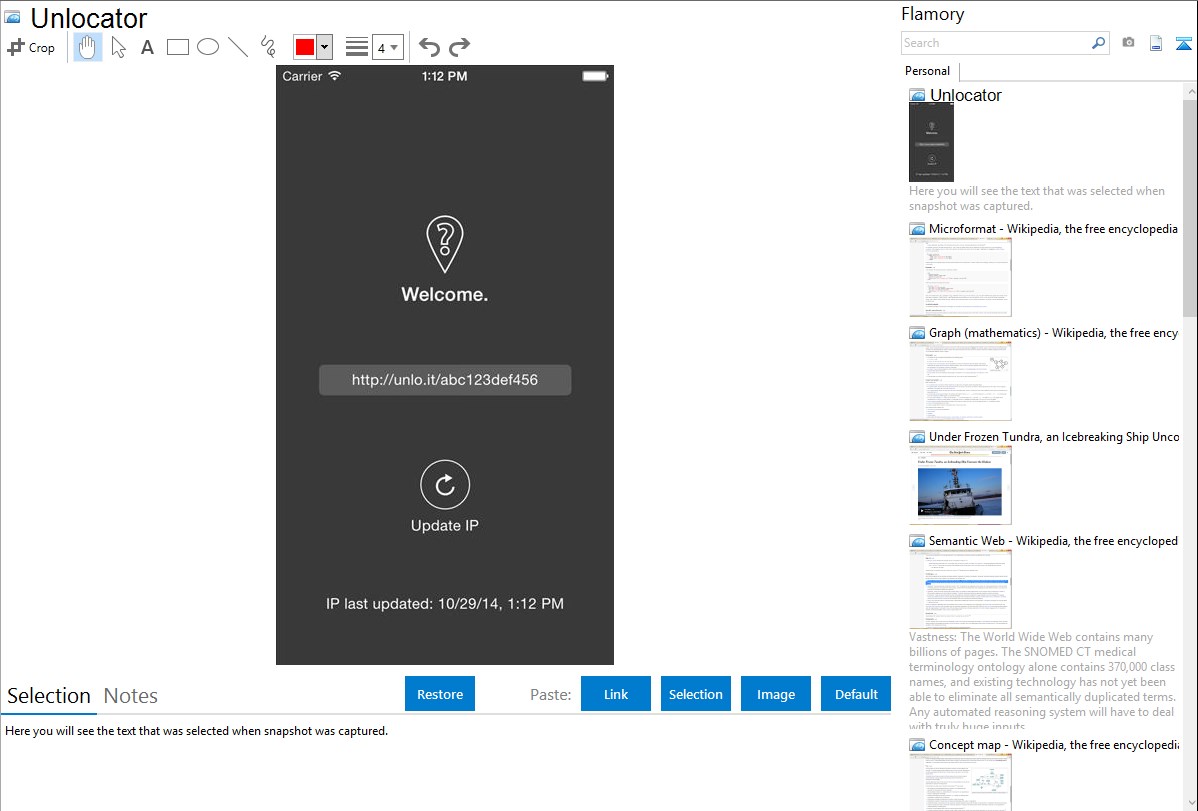Select the straight line tool

pyautogui.click(x=238, y=47)
